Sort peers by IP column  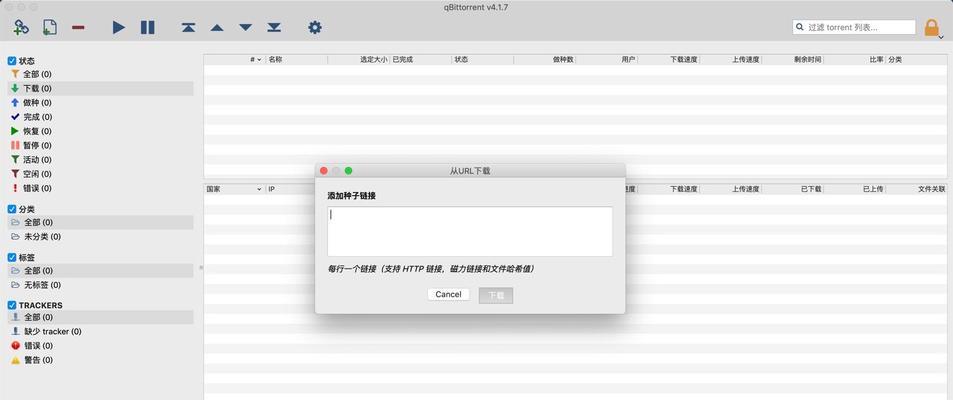[290, 189]
